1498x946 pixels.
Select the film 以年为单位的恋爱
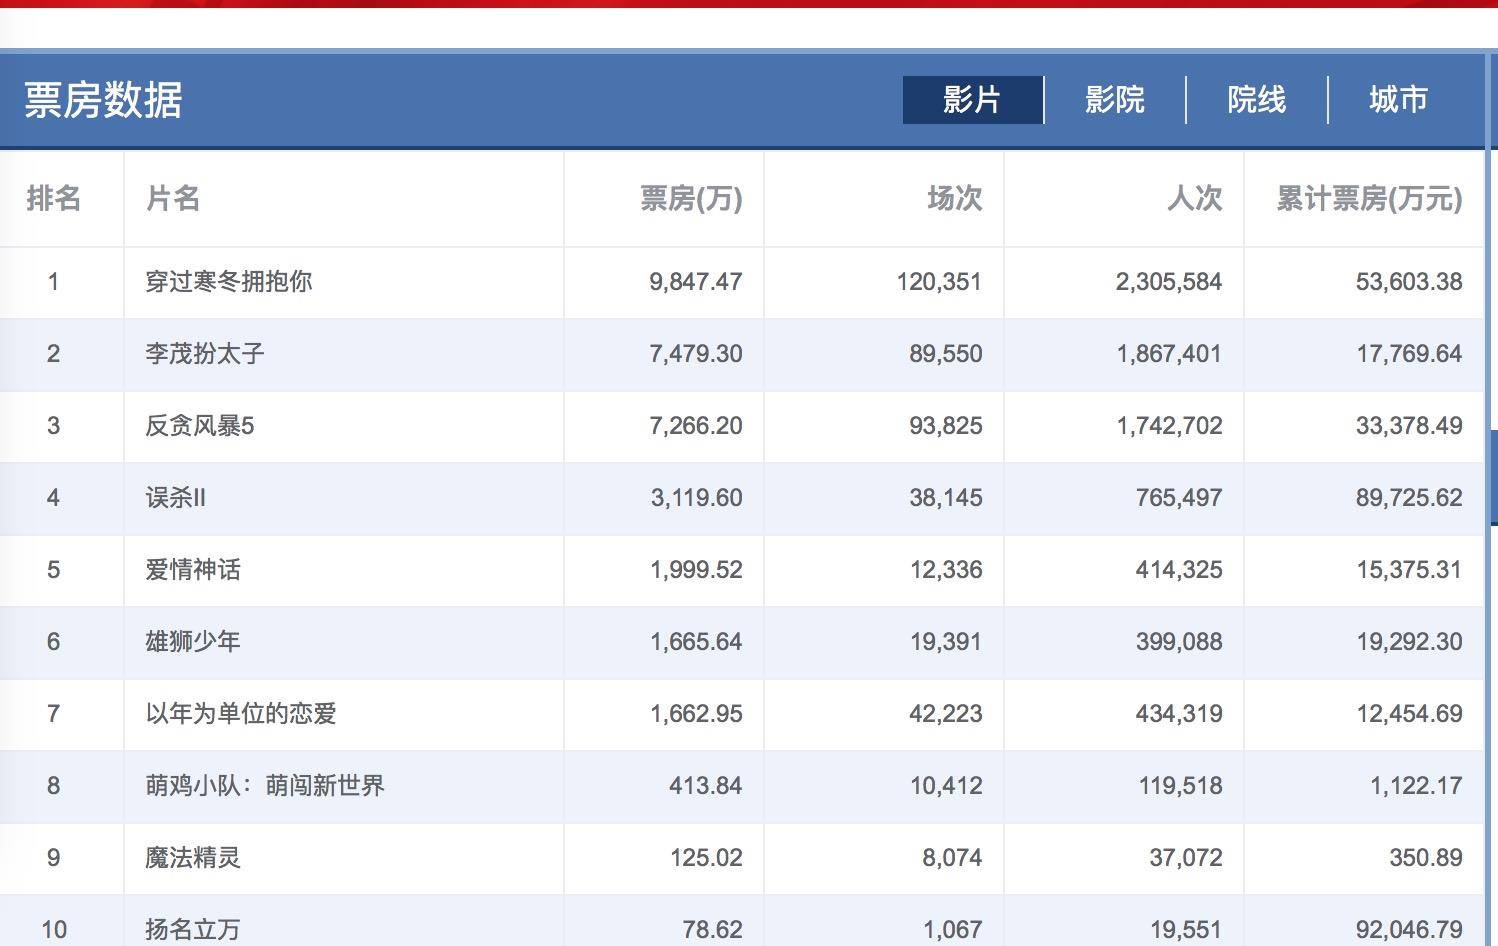(x=241, y=714)
